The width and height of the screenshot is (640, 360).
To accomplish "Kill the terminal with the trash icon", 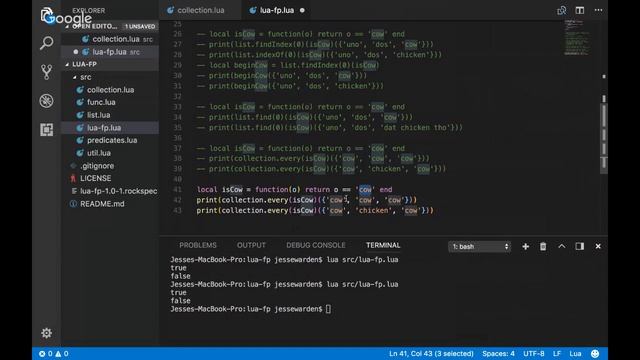I will tap(543, 247).
